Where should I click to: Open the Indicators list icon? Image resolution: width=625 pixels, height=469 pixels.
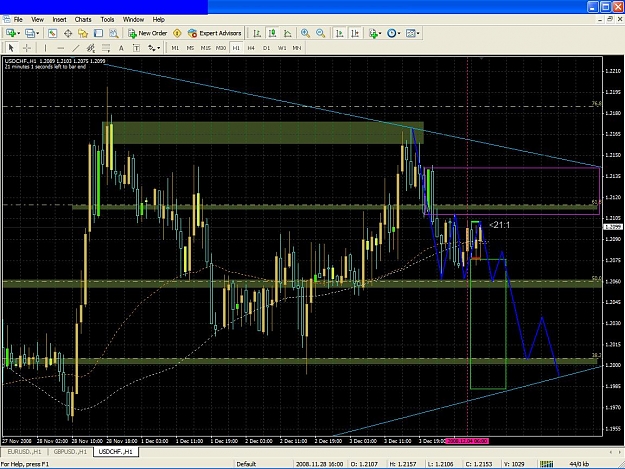(373, 33)
